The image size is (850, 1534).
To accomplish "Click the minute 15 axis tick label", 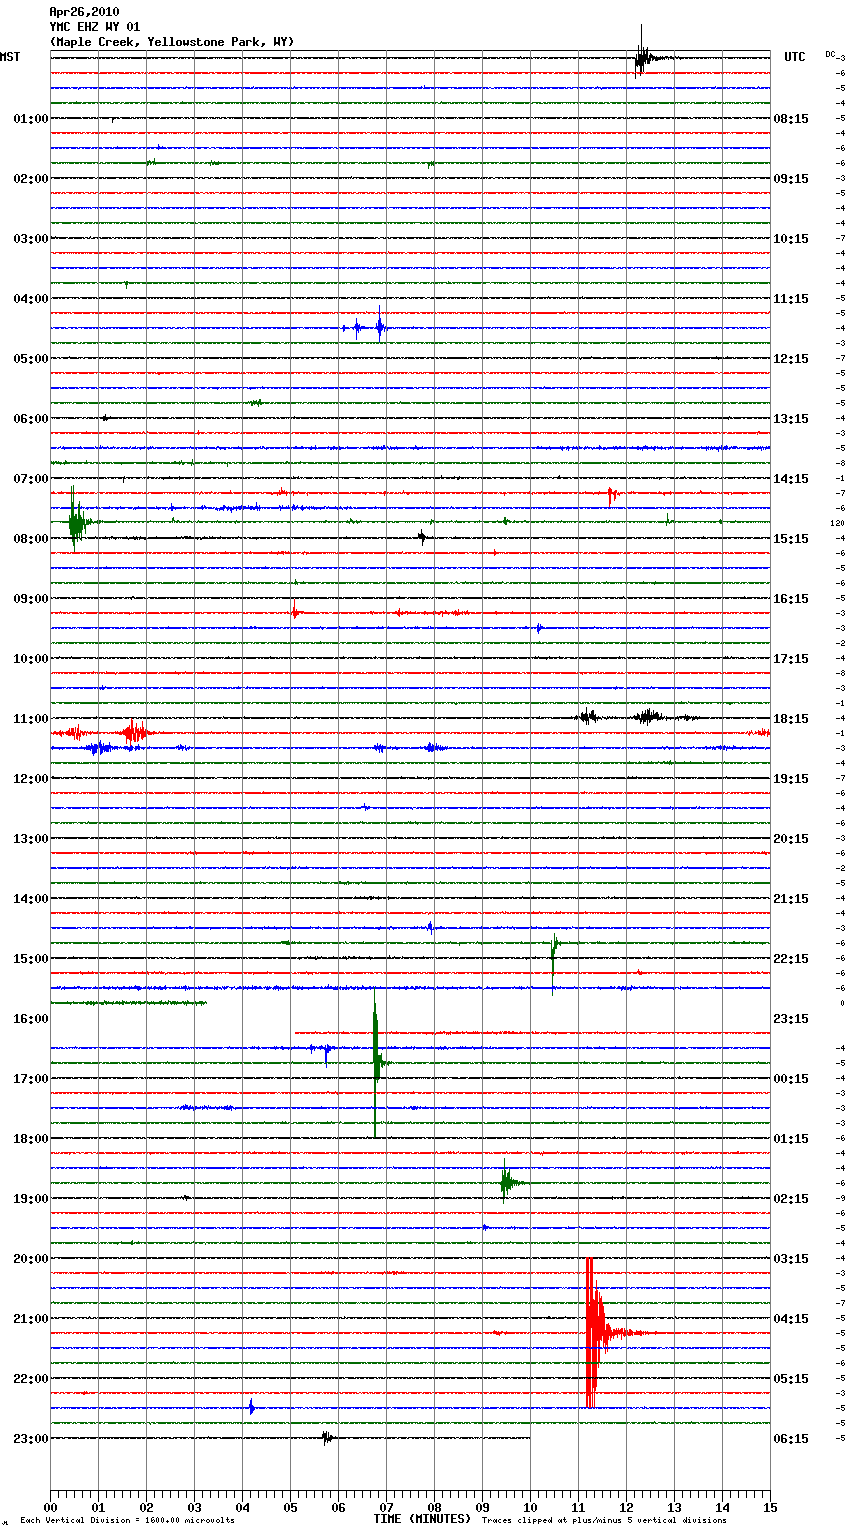I will click(770, 1507).
